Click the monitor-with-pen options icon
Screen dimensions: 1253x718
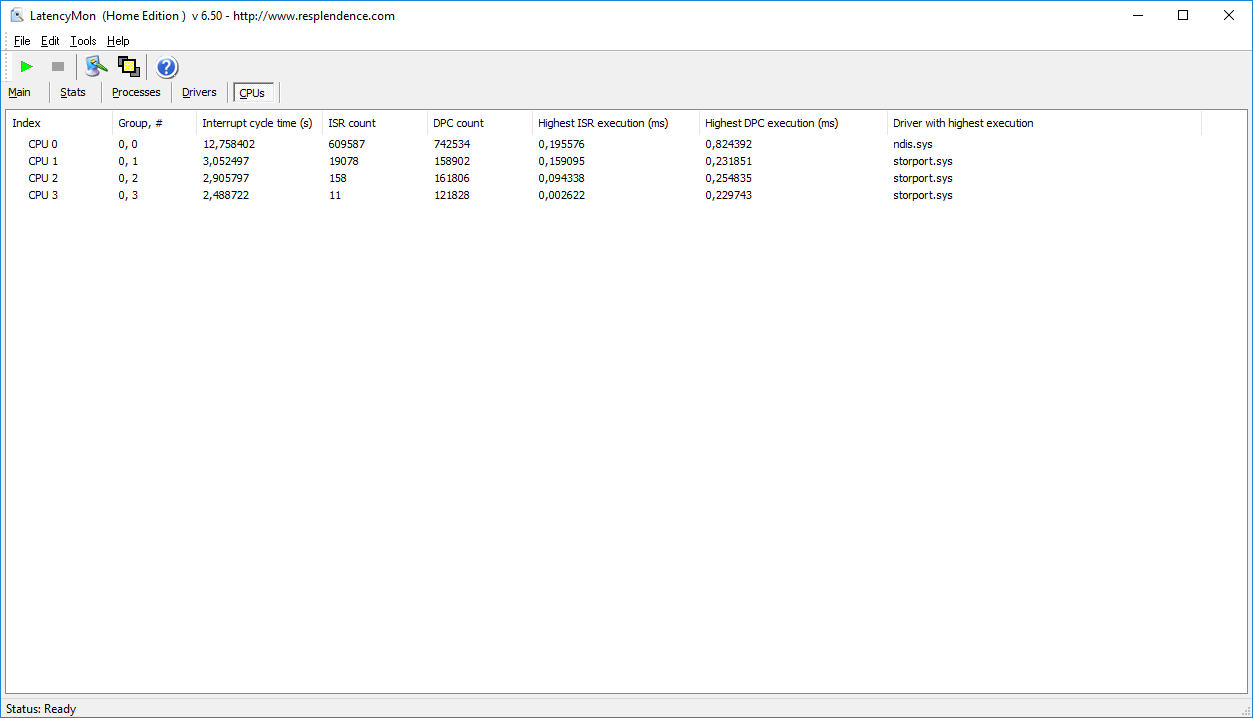[x=96, y=67]
